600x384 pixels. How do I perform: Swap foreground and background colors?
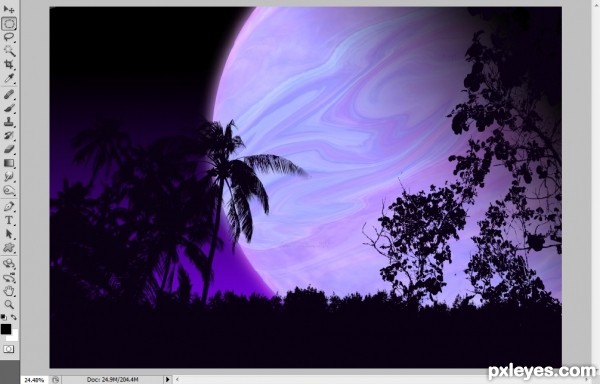[x=14, y=317]
